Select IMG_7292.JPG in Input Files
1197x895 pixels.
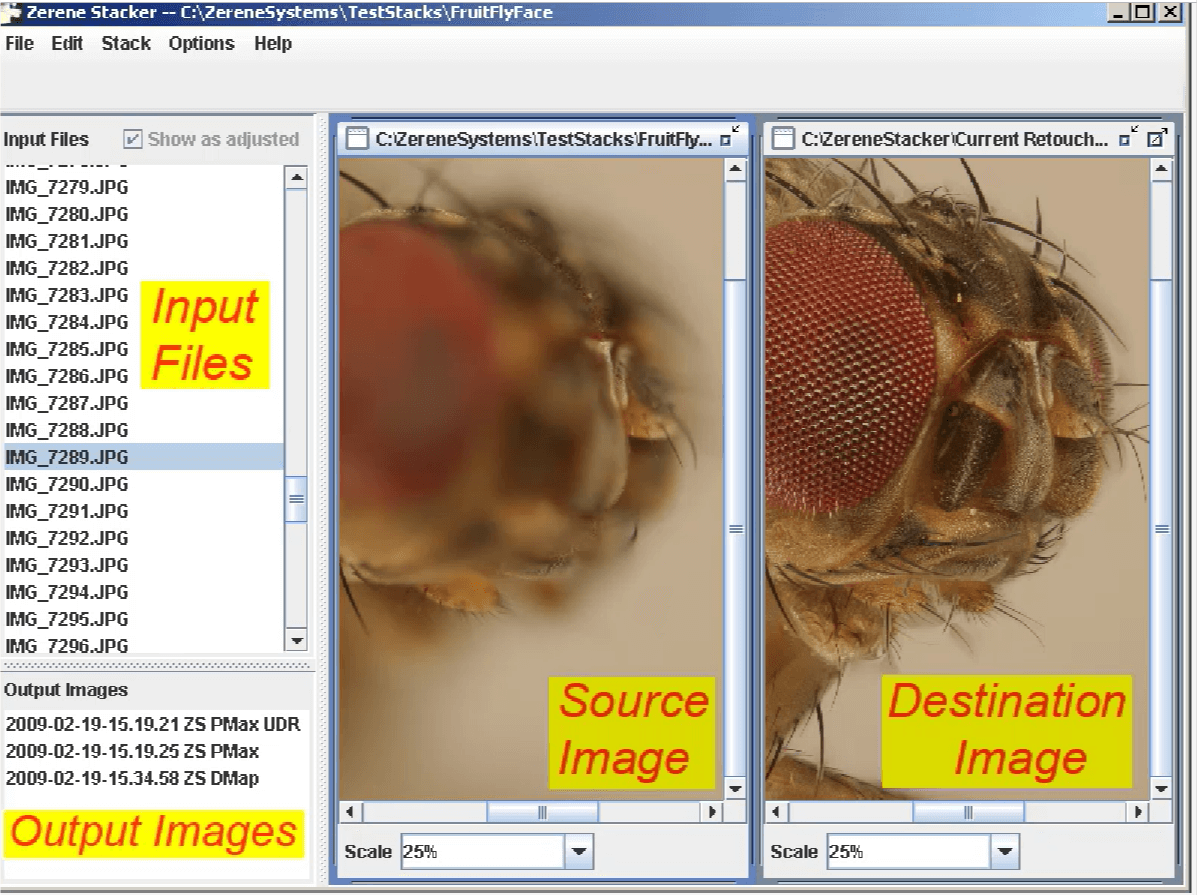(x=144, y=538)
